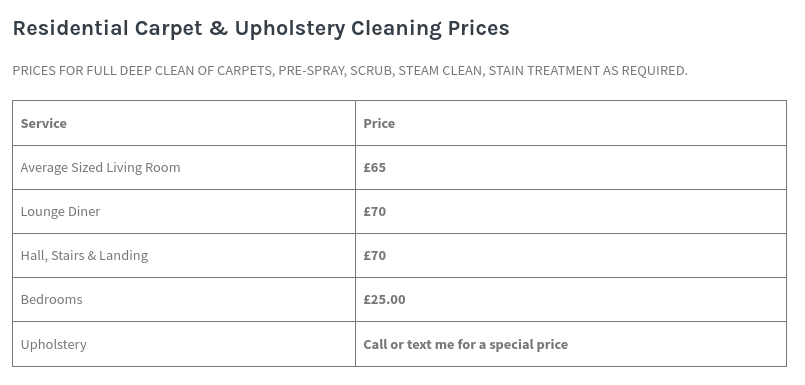Select the Hall, Stairs & Landing cell
The image size is (805, 385).
pos(184,256)
